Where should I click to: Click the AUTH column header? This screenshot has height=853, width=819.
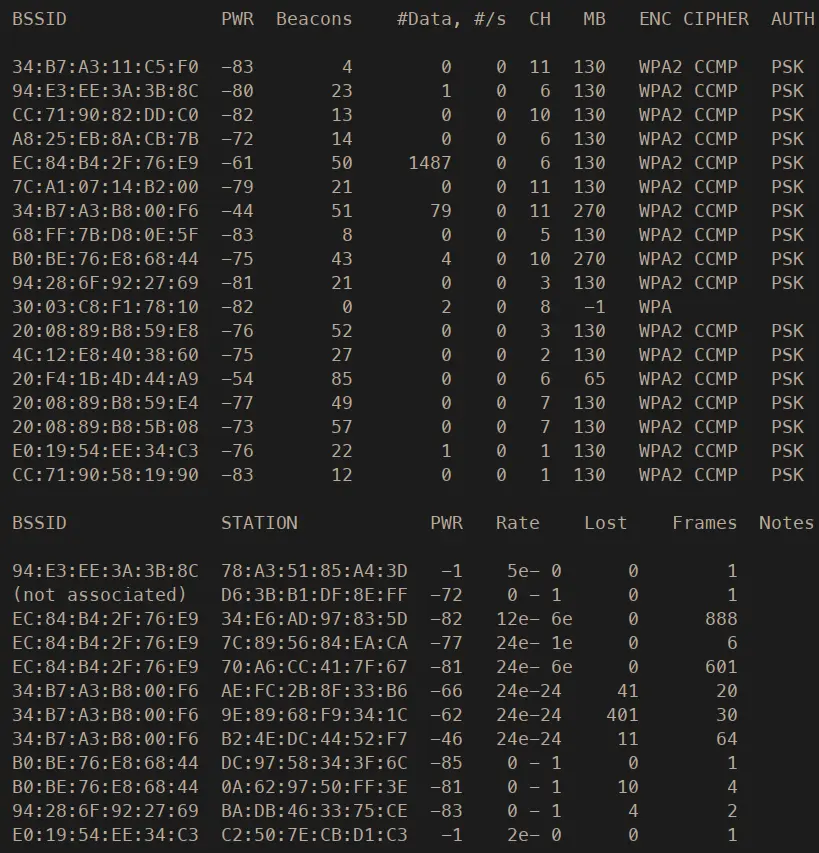pos(792,19)
